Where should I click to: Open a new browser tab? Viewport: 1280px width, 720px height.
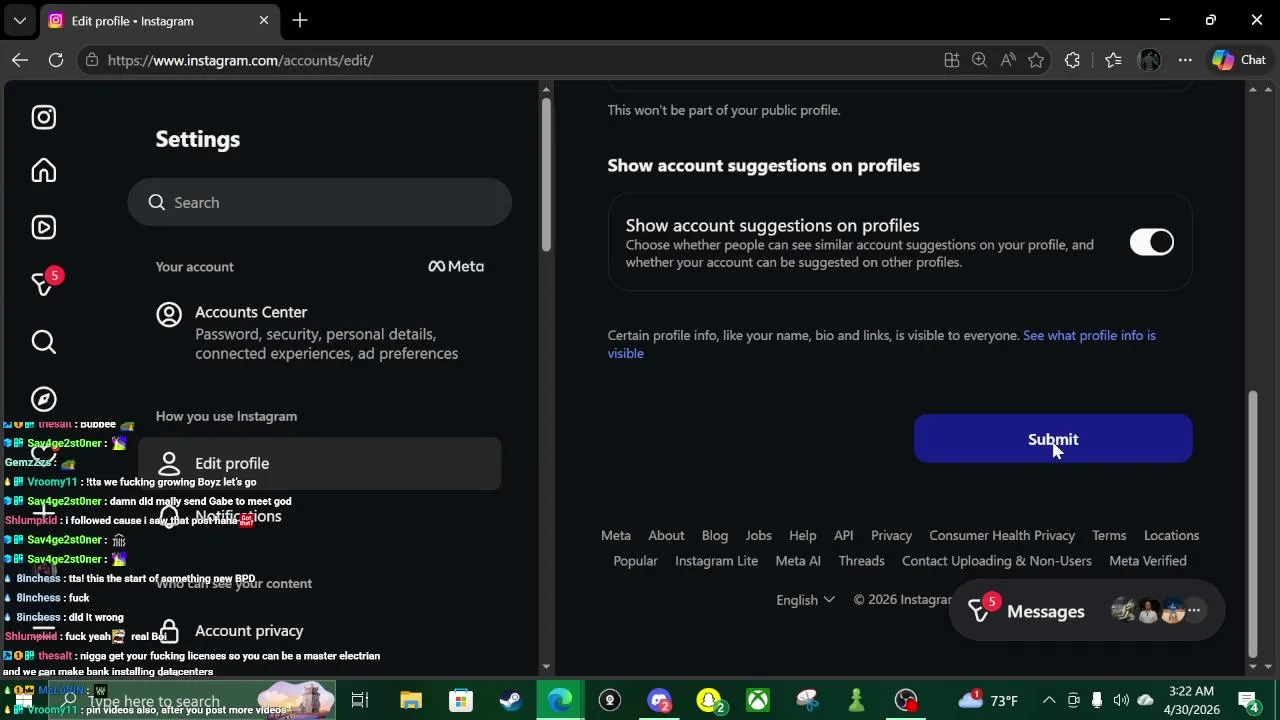(300, 20)
